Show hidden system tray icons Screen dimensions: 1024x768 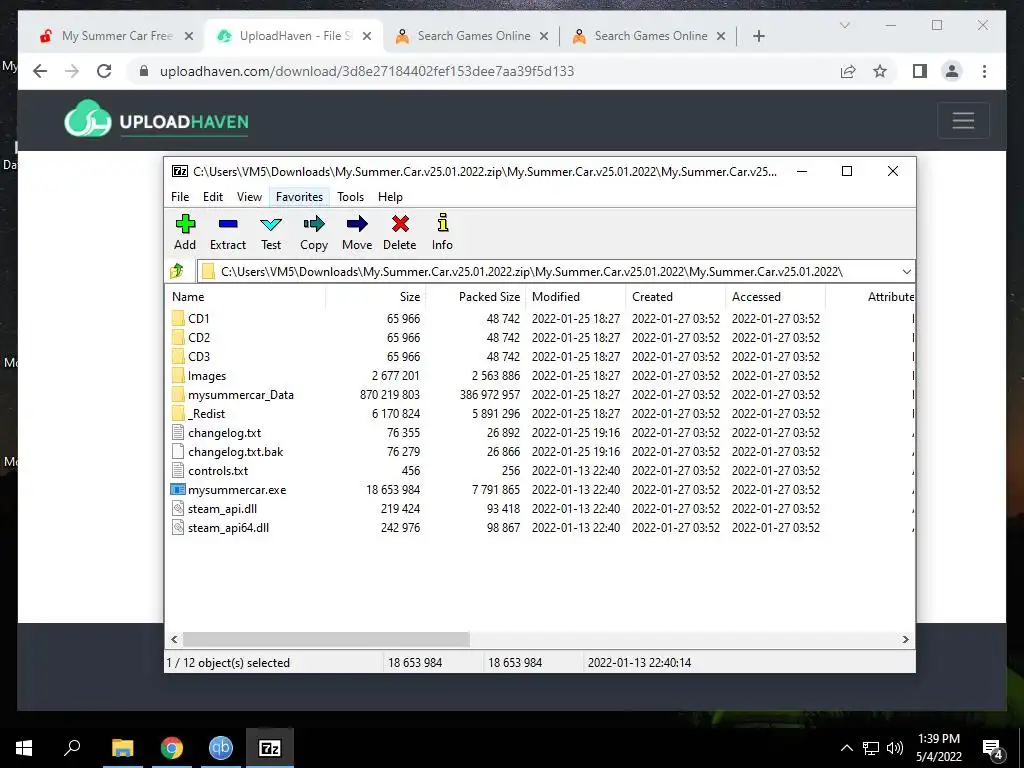coord(846,748)
